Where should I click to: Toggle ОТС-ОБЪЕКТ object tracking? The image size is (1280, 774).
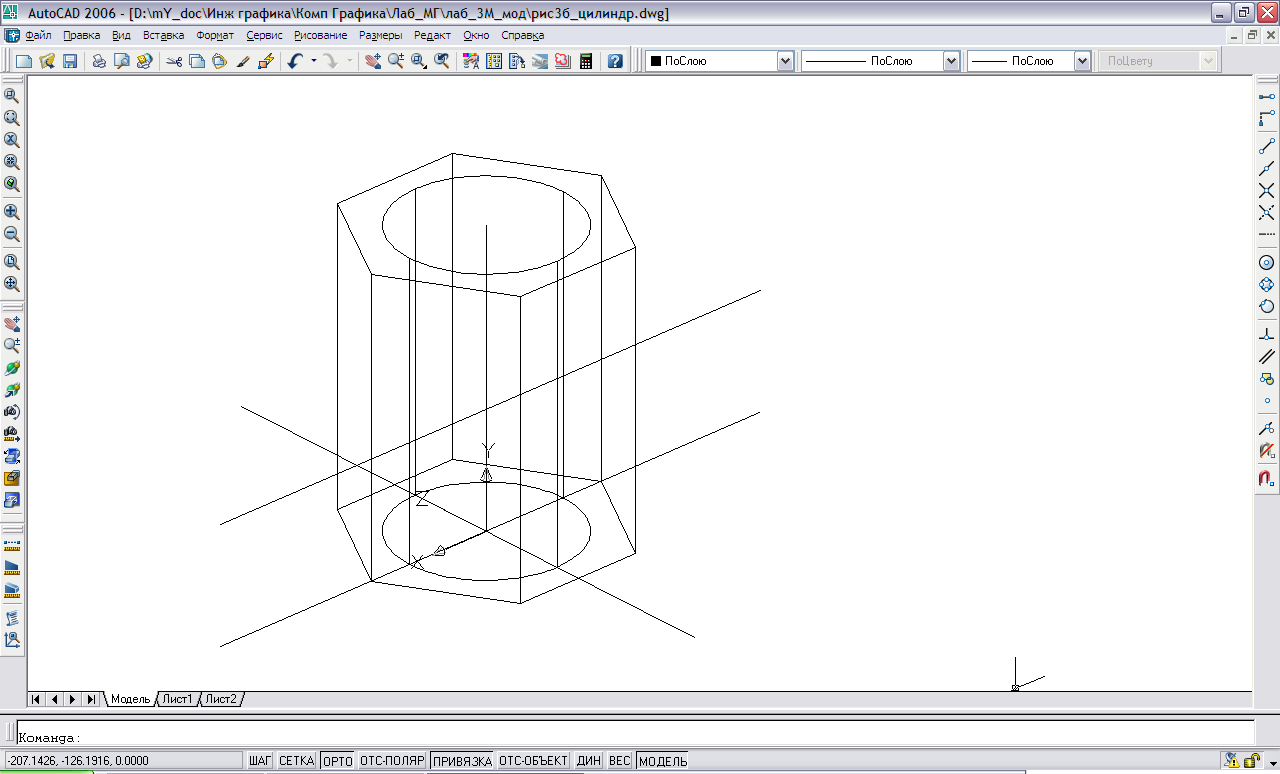click(534, 761)
